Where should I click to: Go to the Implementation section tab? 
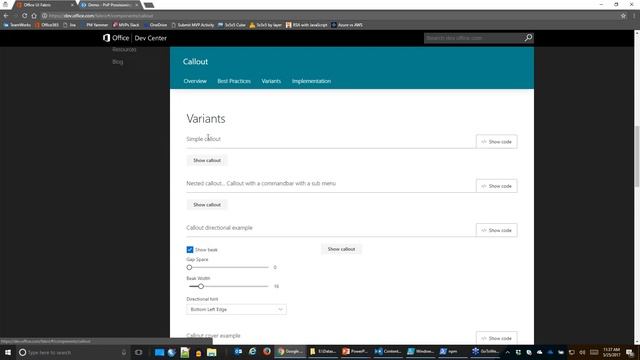(x=311, y=81)
